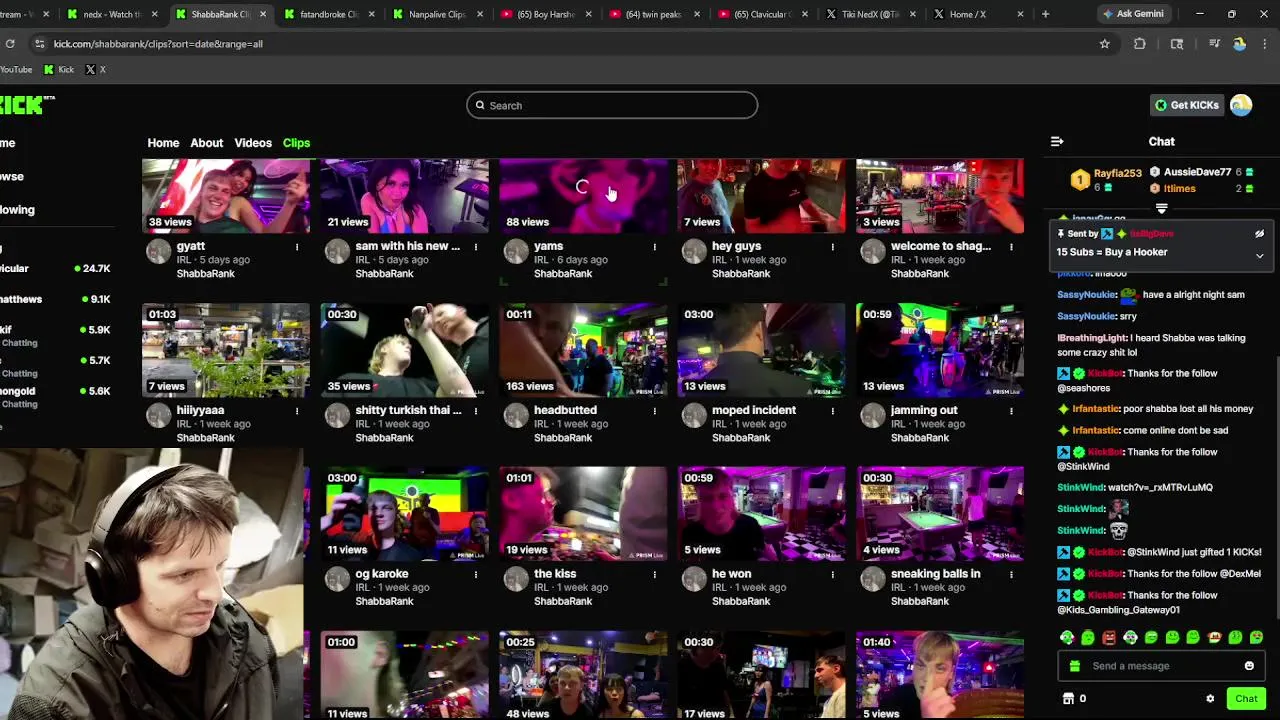This screenshot has height=720, width=1280.
Task: Pick the first green headphone emote
Action: point(1067,638)
